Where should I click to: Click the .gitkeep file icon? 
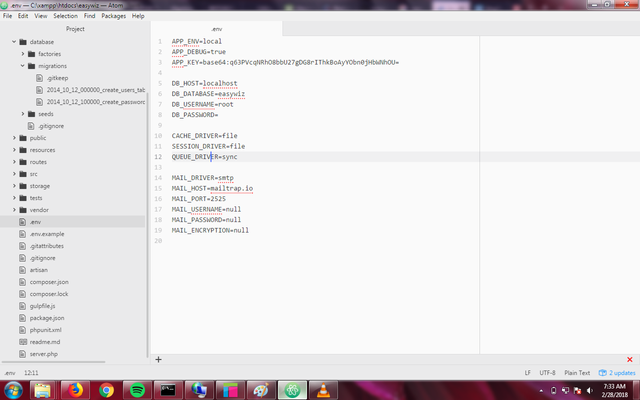pos(39,78)
